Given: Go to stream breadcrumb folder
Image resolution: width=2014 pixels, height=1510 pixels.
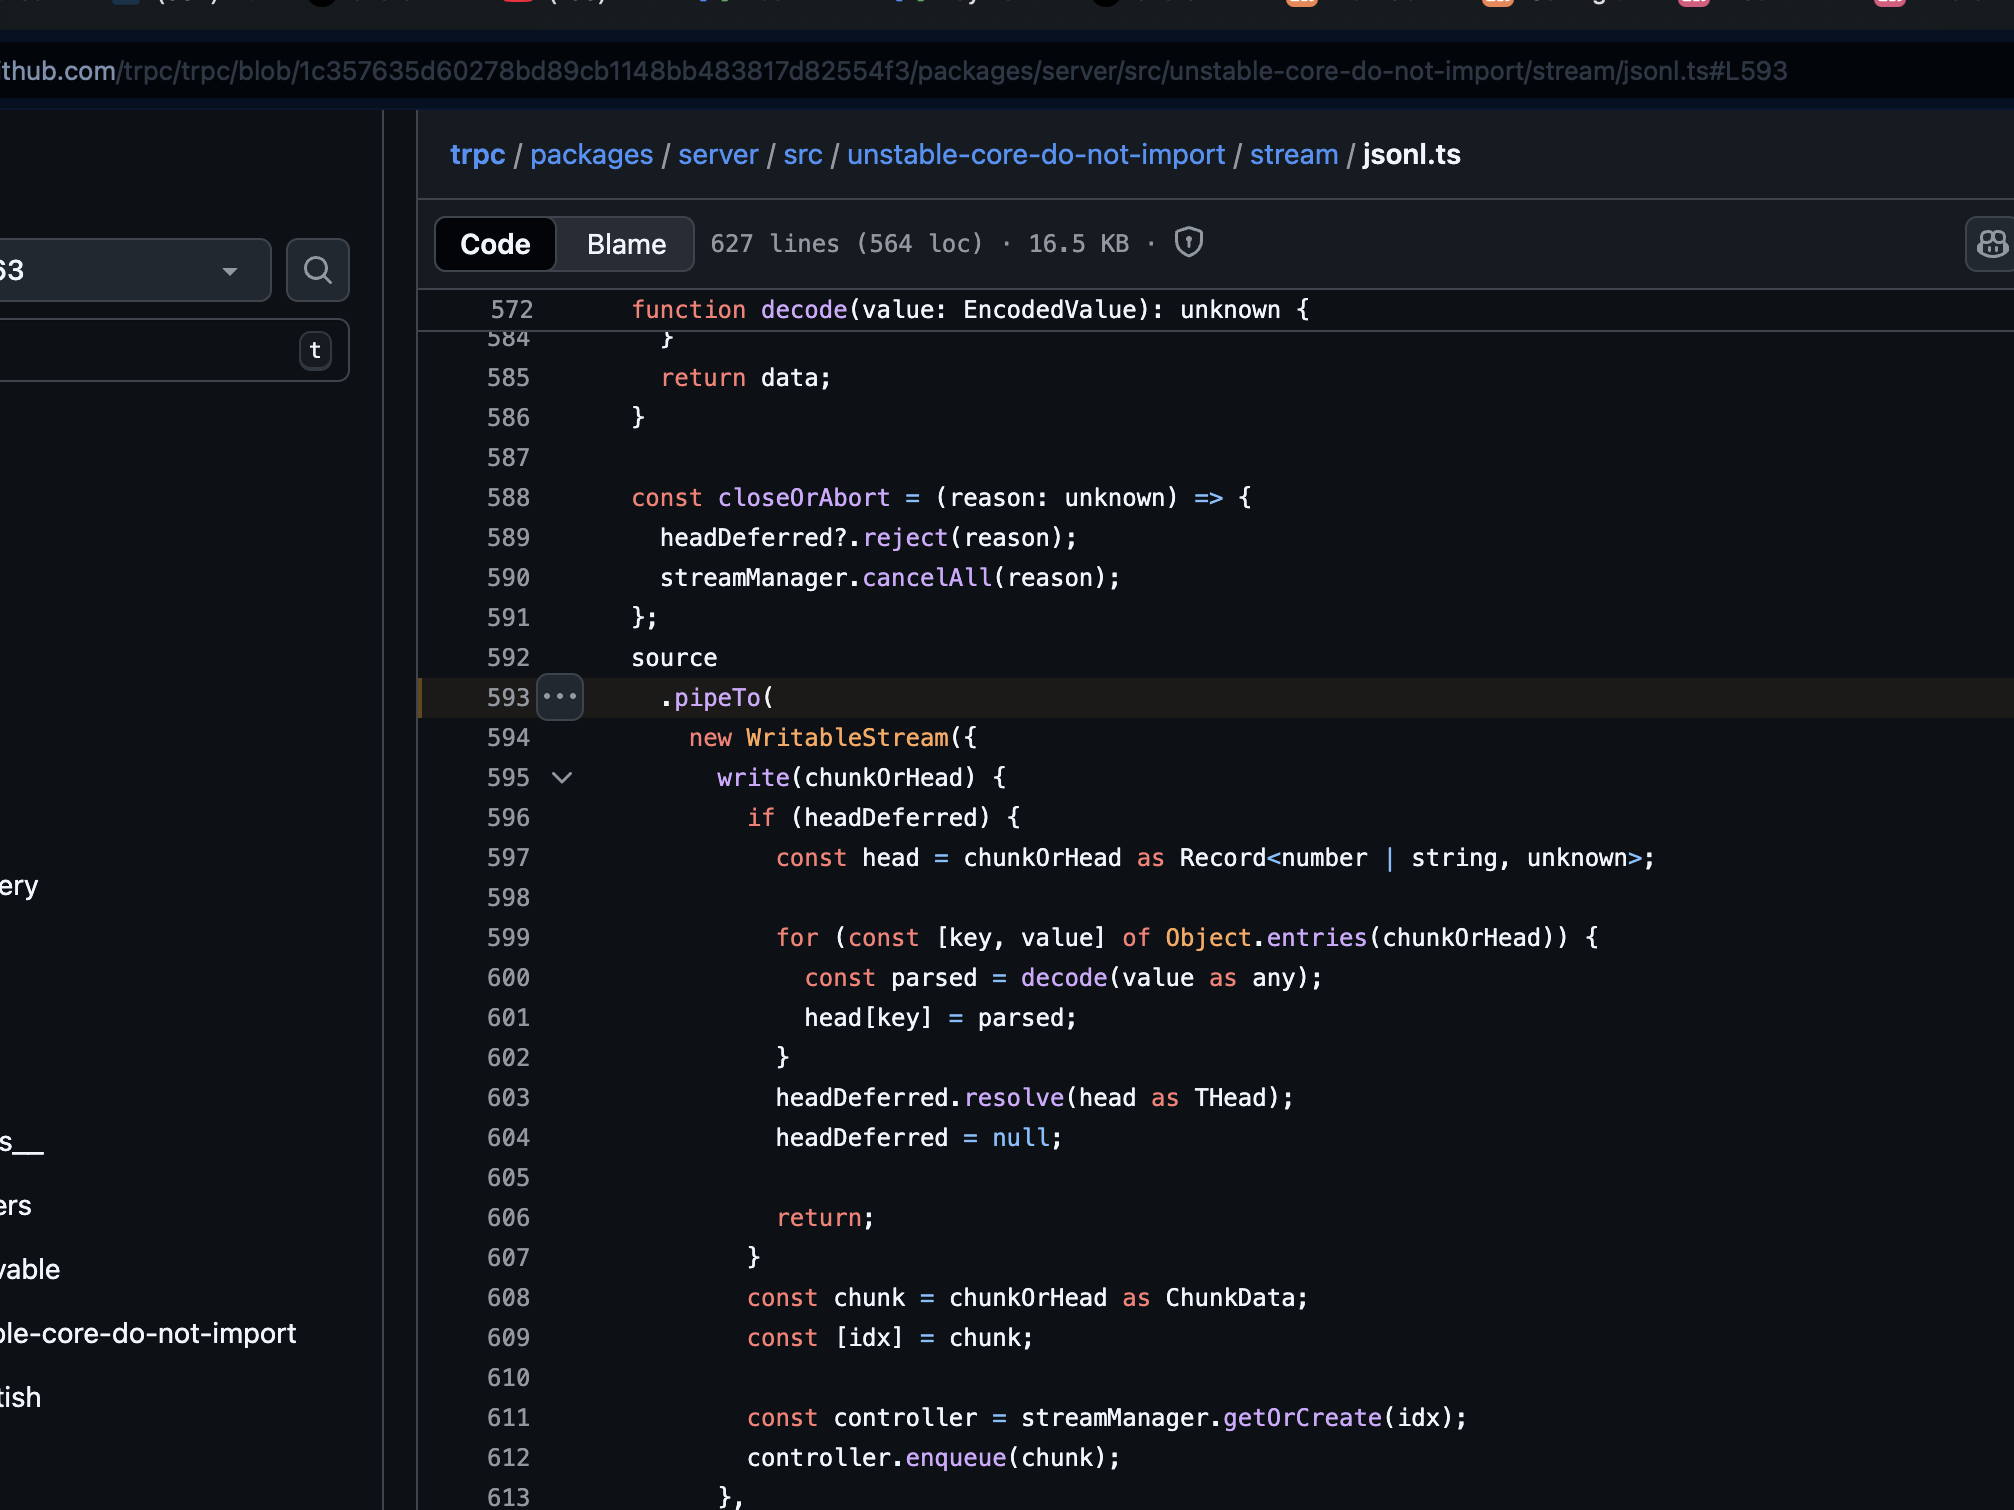Looking at the screenshot, I should (1293, 154).
